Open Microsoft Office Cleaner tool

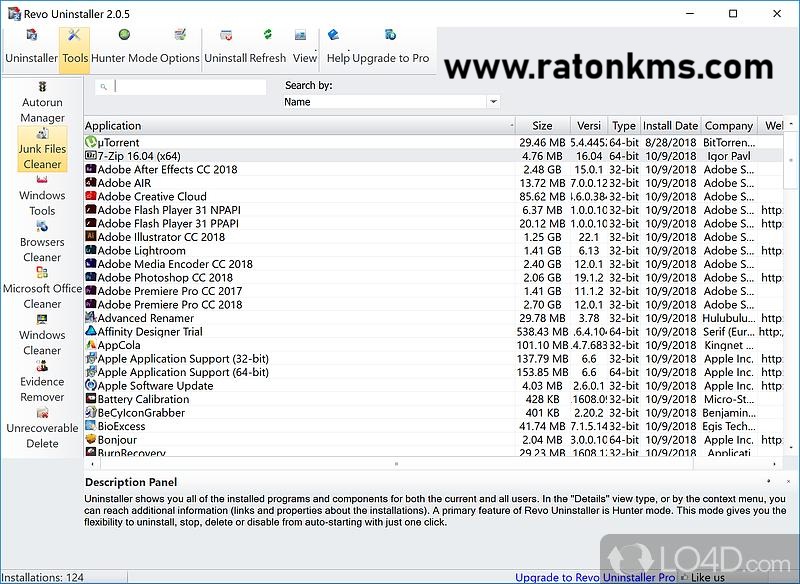(x=42, y=288)
